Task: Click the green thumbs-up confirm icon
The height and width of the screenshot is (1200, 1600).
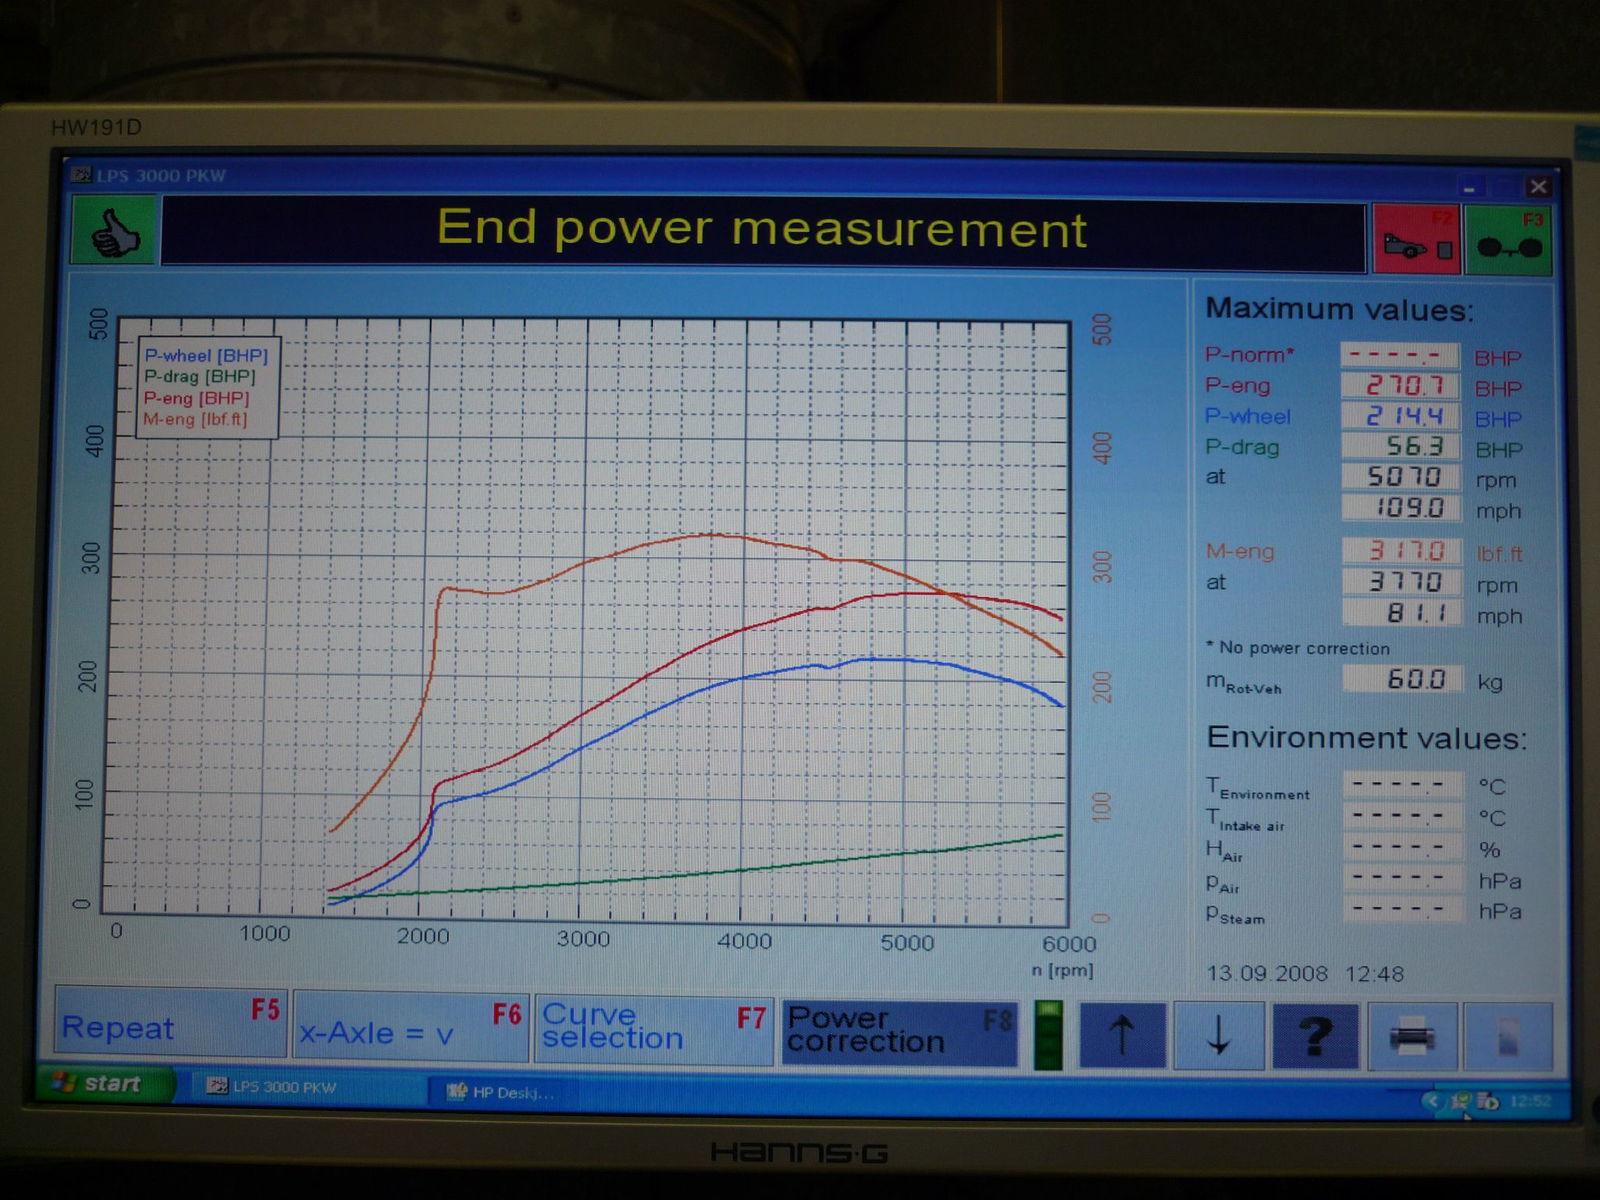Action: click(113, 232)
